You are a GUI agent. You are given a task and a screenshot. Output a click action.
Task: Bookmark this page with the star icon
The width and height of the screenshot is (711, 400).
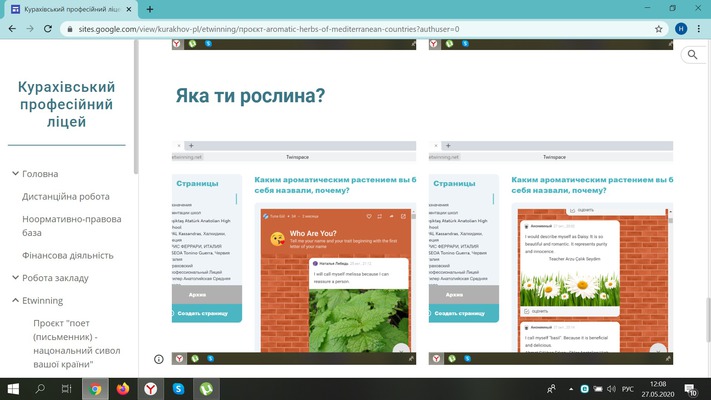tap(657, 29)
